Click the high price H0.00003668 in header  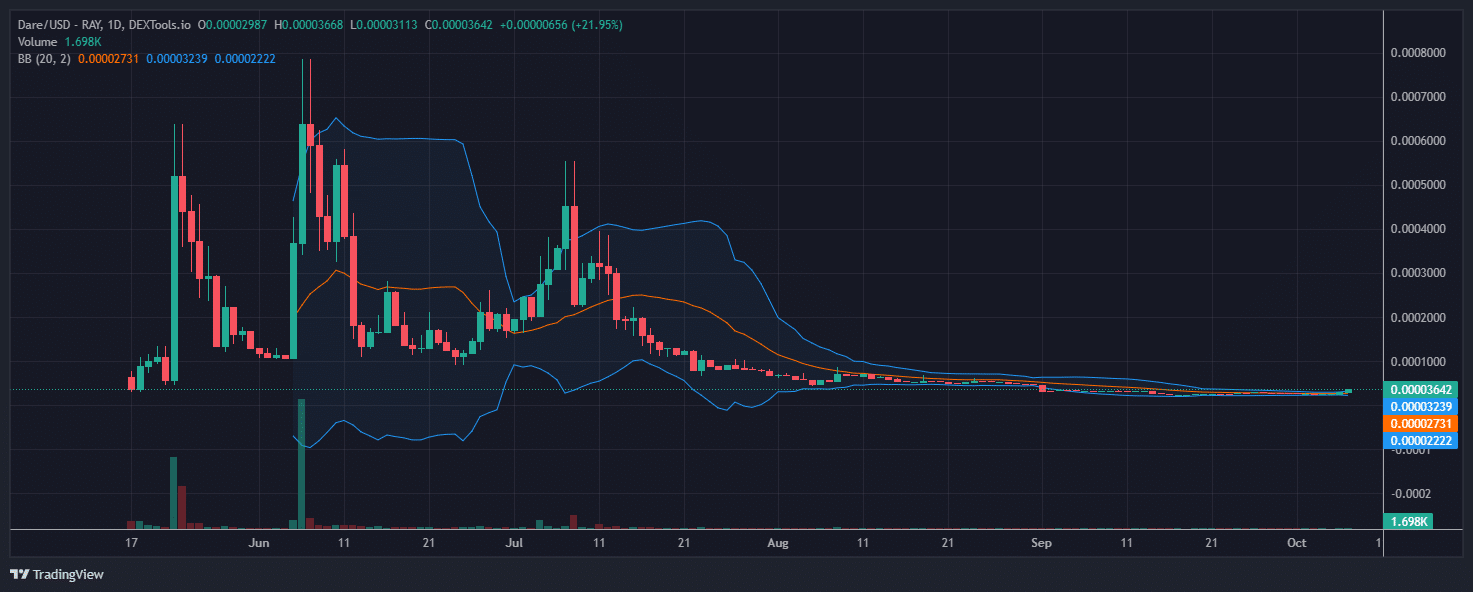[310, 24]
